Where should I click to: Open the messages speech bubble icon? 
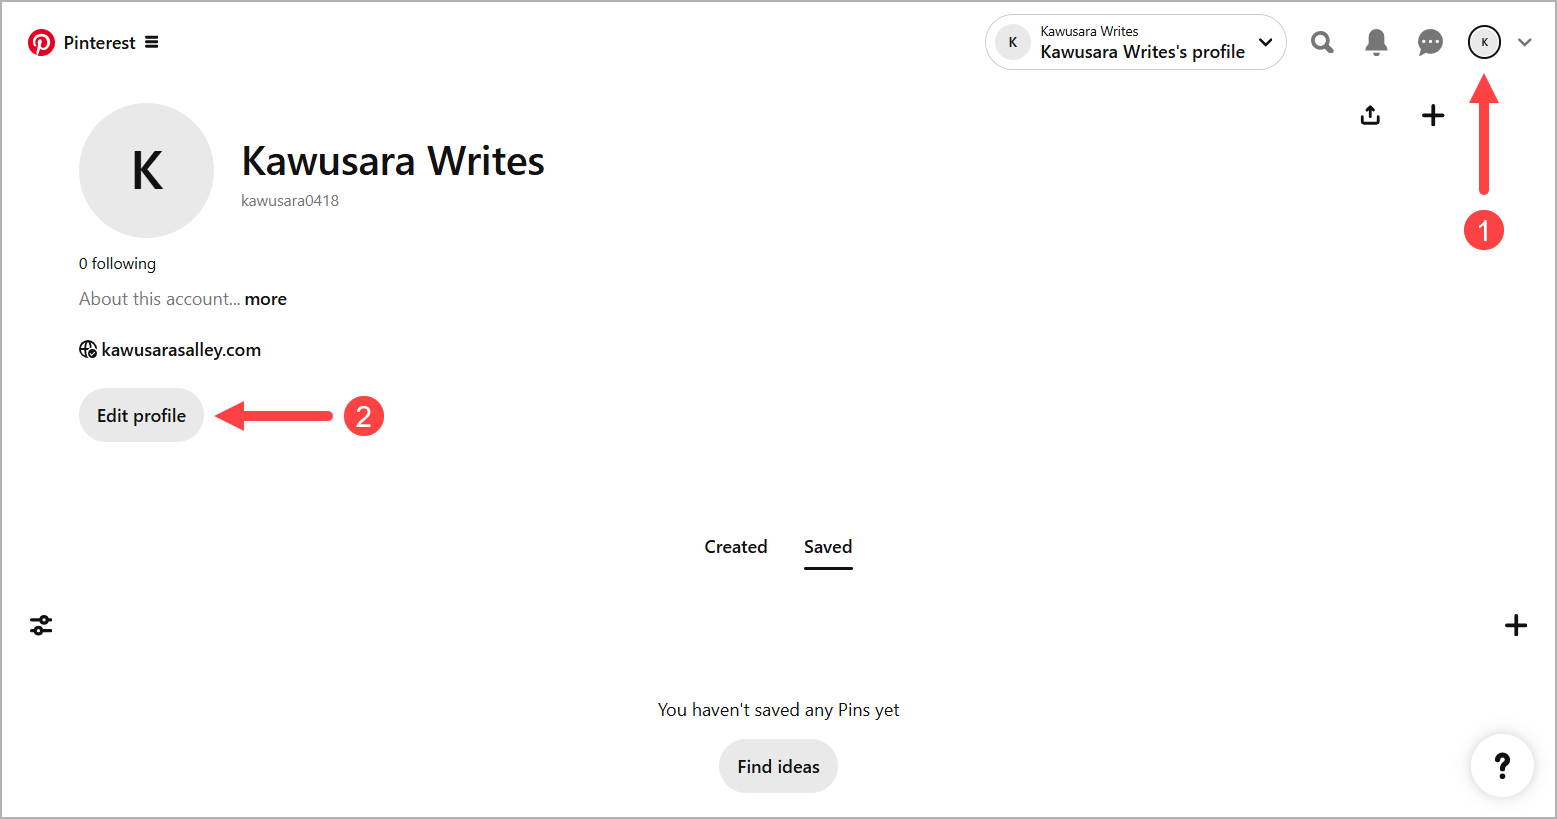pyautogui.click(x=1430, y=42)
